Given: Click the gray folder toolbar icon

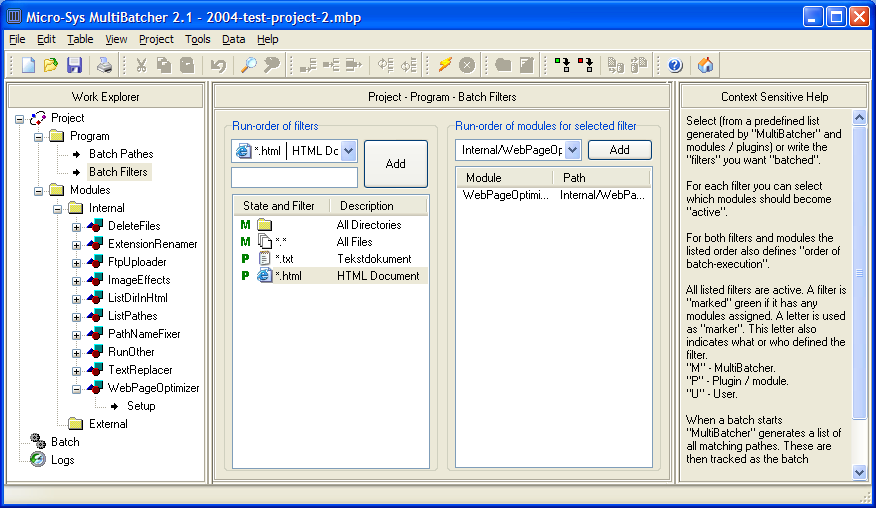Looking at the screenshot, I should coord(503,65).
